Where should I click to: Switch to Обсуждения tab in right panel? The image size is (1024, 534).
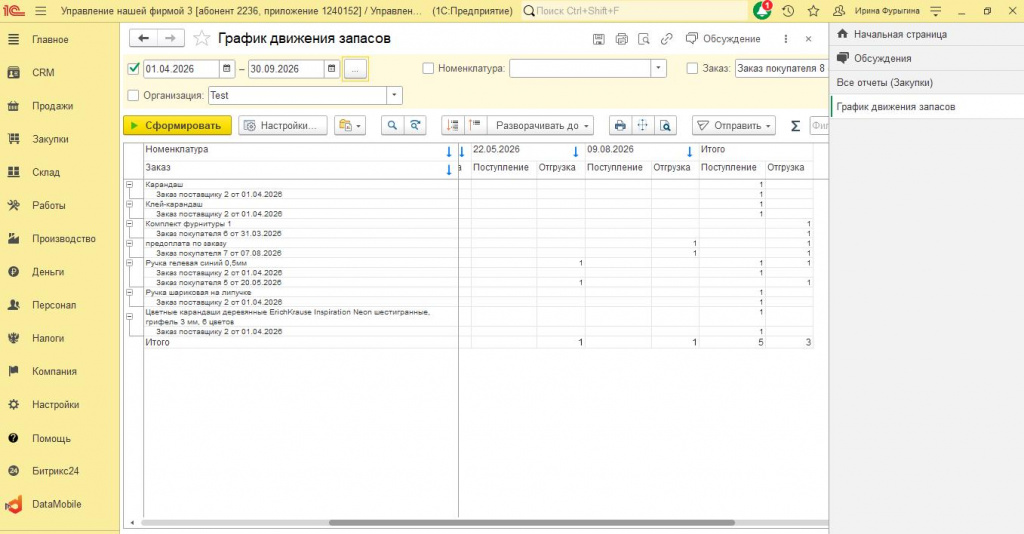click(x=927, y=58)
